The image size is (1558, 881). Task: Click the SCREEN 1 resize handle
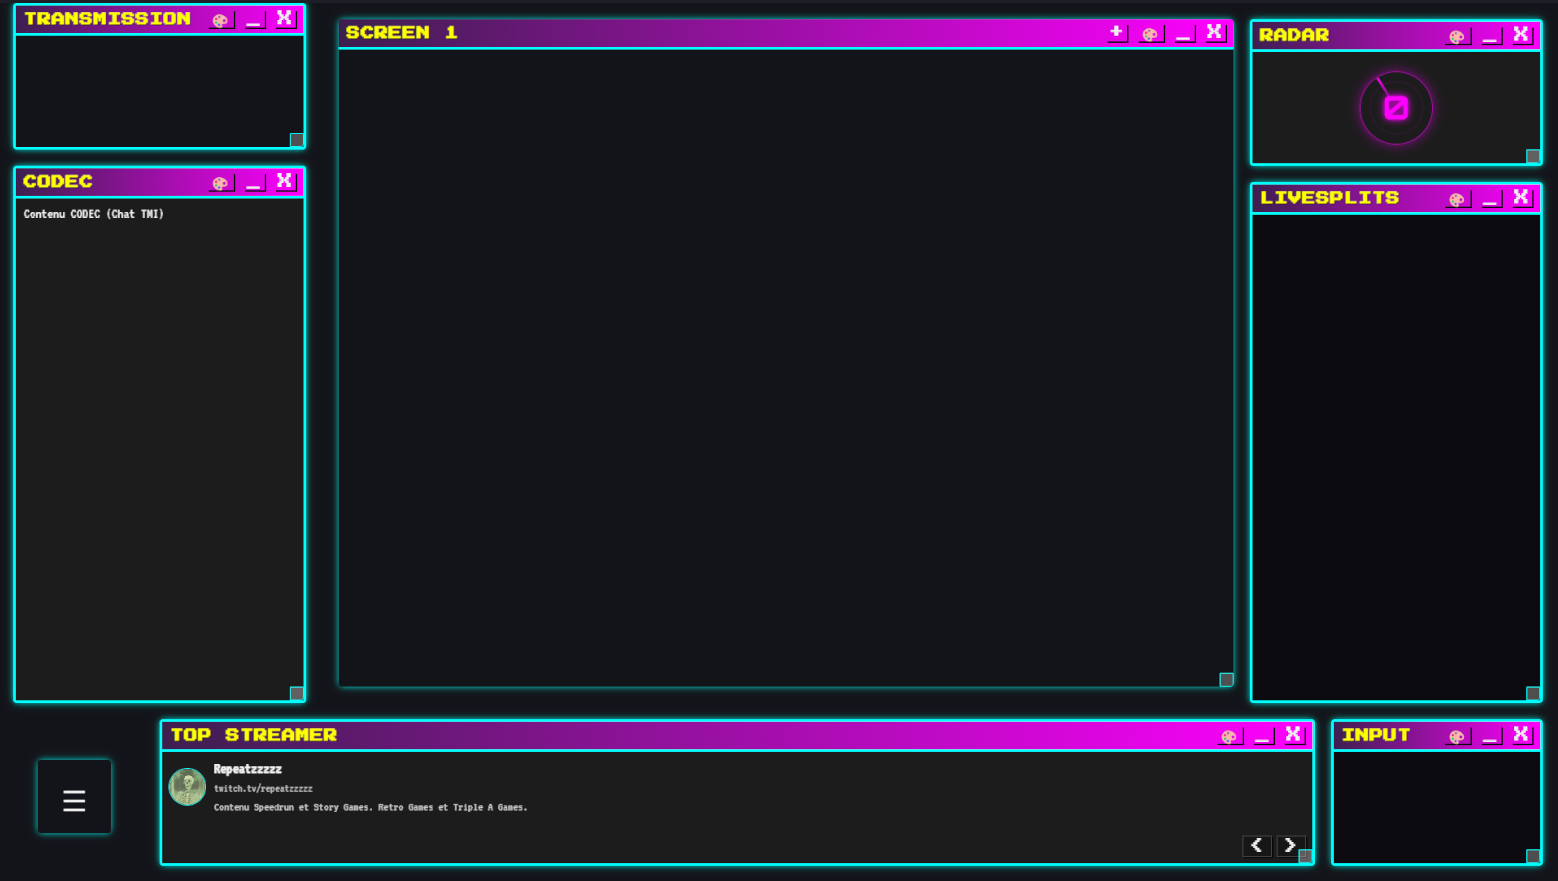1226,679
